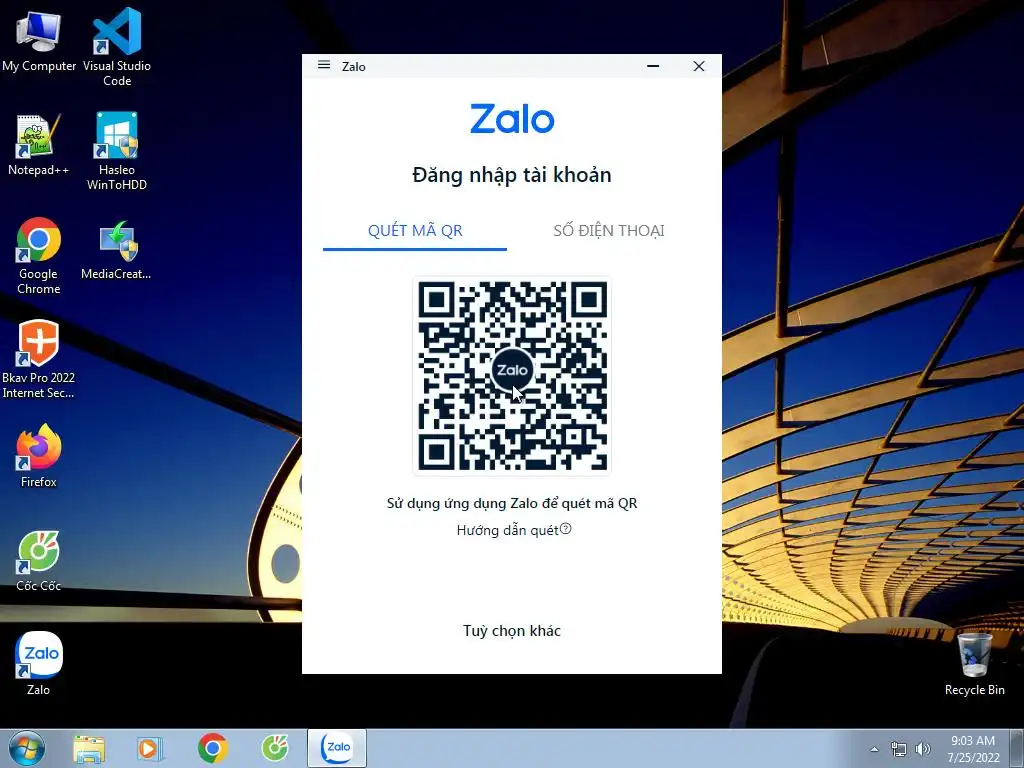The image size is (1024, 768).
Task: Open Tuỳ chọn khác options
Action: tap(512, 631)
